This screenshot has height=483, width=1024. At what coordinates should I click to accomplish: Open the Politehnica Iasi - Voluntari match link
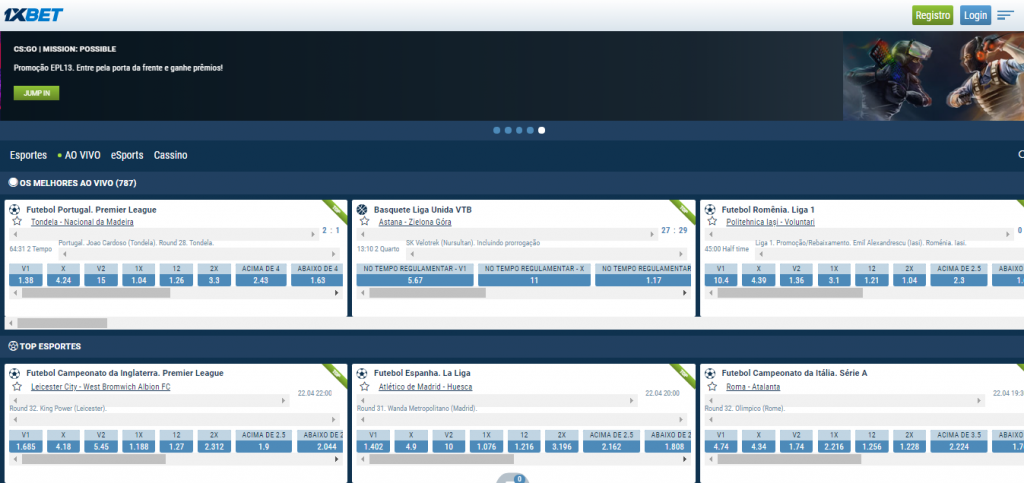[x=770, y=222]
